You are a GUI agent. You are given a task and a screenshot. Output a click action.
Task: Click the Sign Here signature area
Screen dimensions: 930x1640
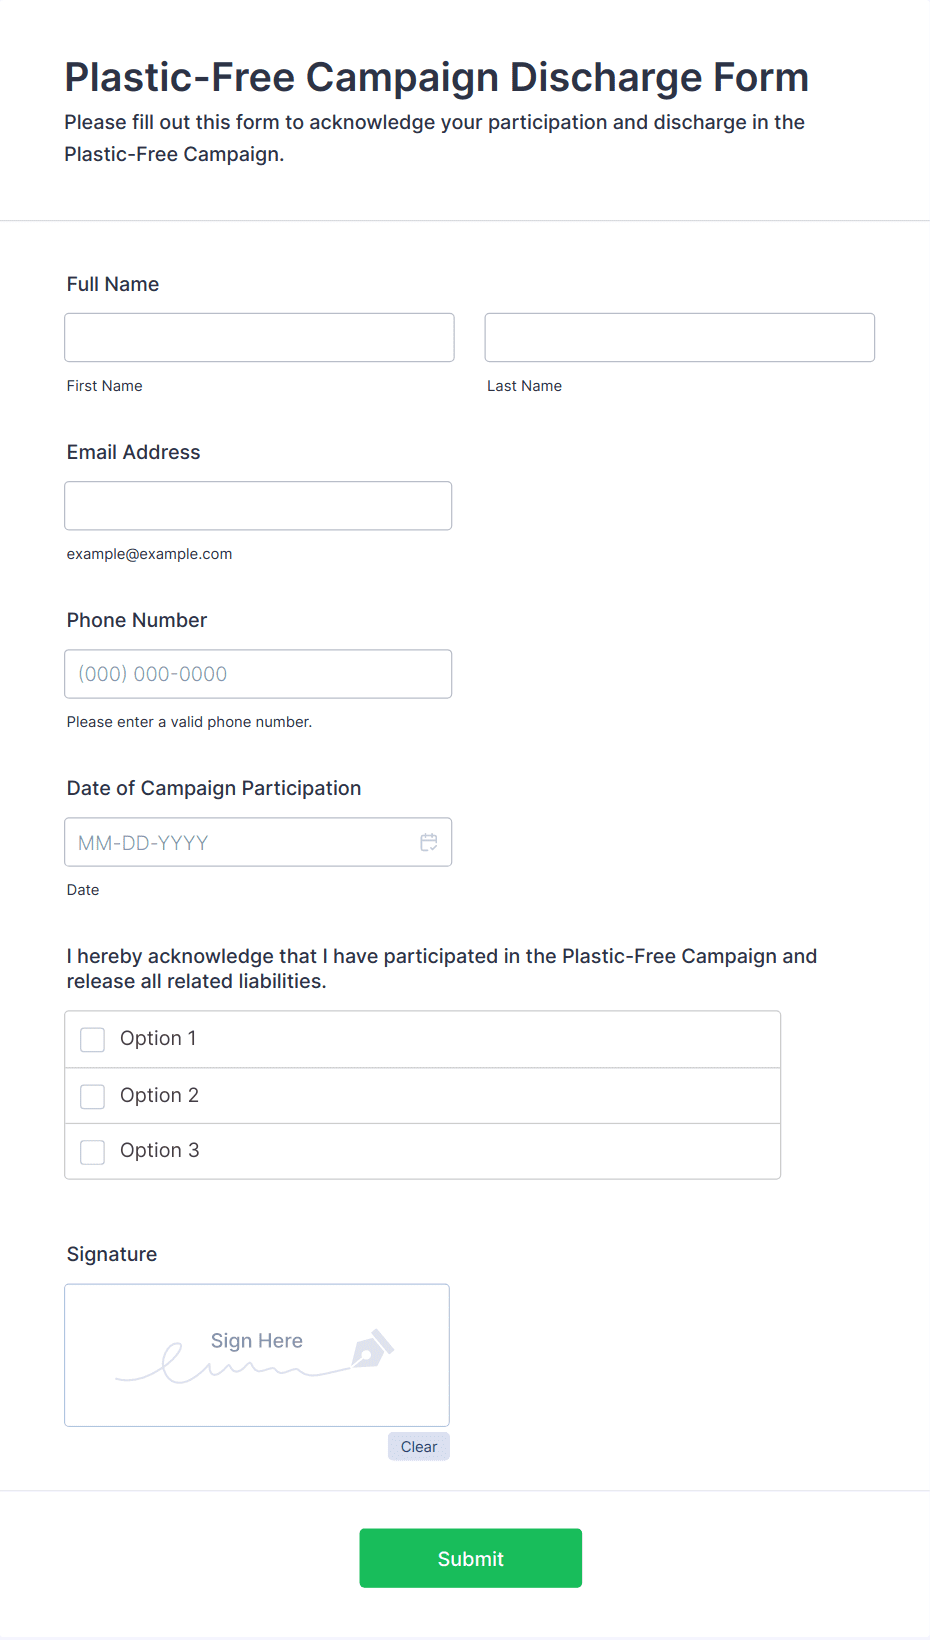[257, 1355]
